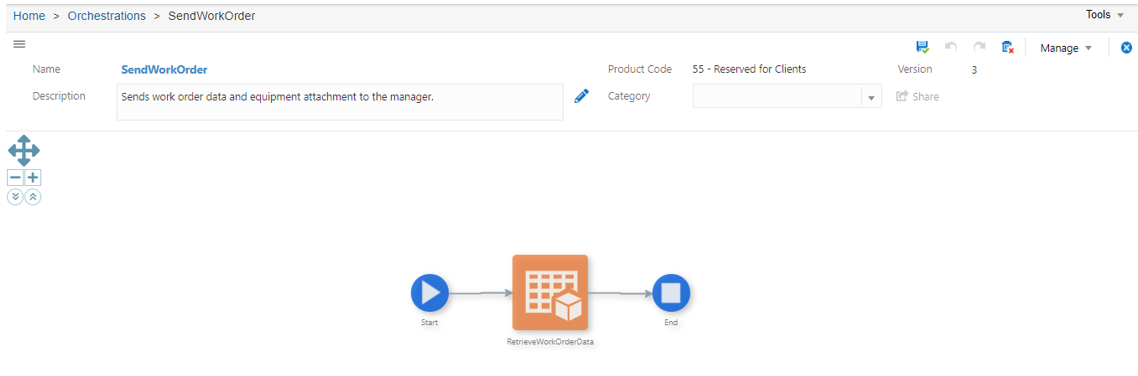
Task: Zoom out with the minus button
Action: 15,177
